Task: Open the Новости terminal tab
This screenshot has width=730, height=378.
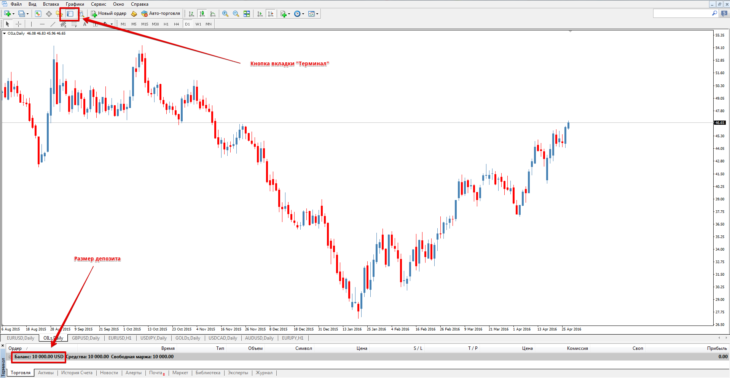Action: click(x=108, y=373)
